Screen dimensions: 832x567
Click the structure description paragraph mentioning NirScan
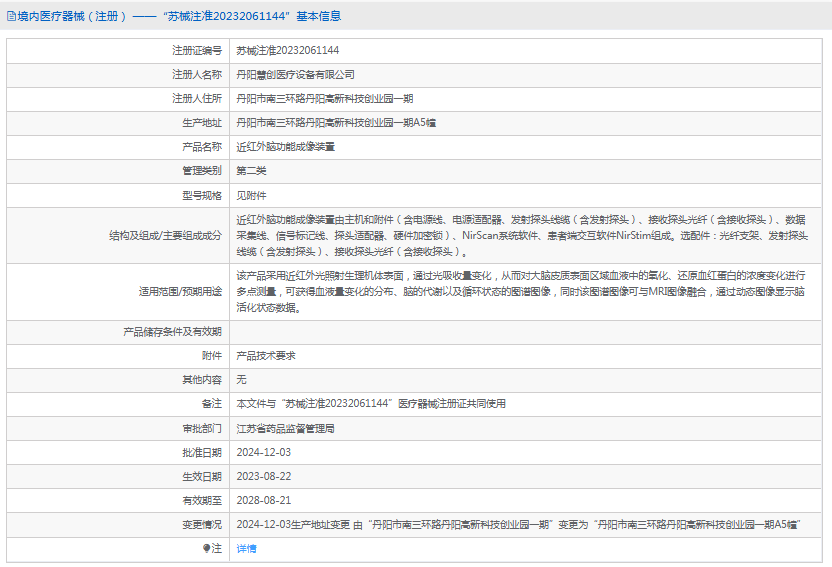tap(523, 235)
